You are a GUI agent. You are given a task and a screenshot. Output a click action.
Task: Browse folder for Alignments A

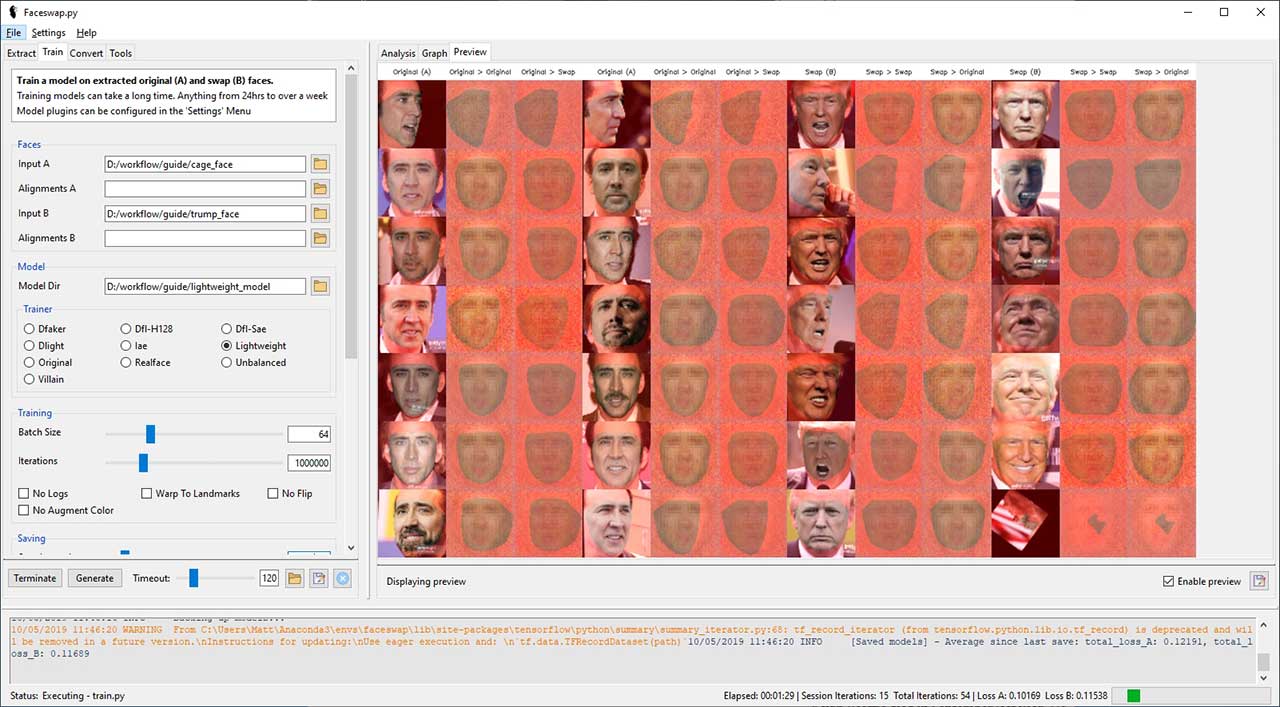click(x=320, y=189)
